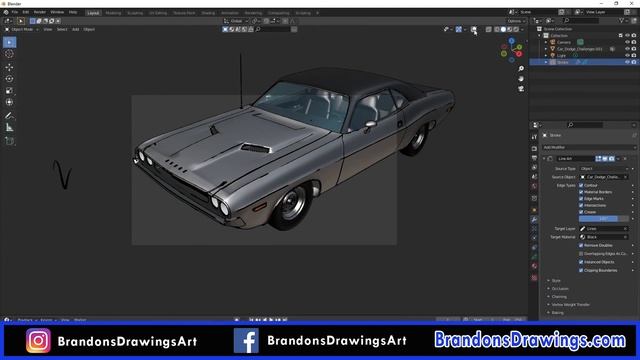Image resolution: width=640 pixels, height=360 pixels.
Task: Switch to the Sculpting workspace tab
Action: 135,13
